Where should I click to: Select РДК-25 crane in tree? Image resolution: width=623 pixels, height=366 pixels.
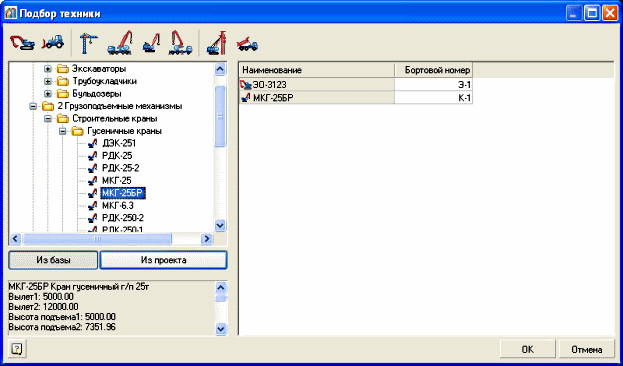[x=117, y=156]
